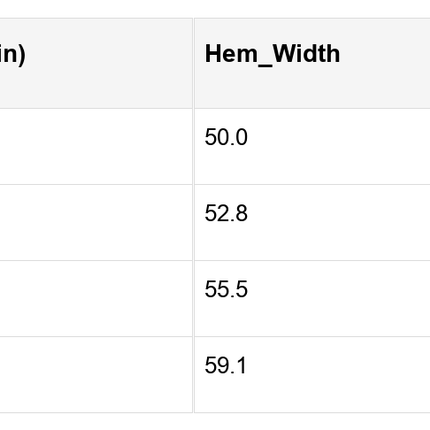Click the empty cell beside 52.8

(96, 222)
